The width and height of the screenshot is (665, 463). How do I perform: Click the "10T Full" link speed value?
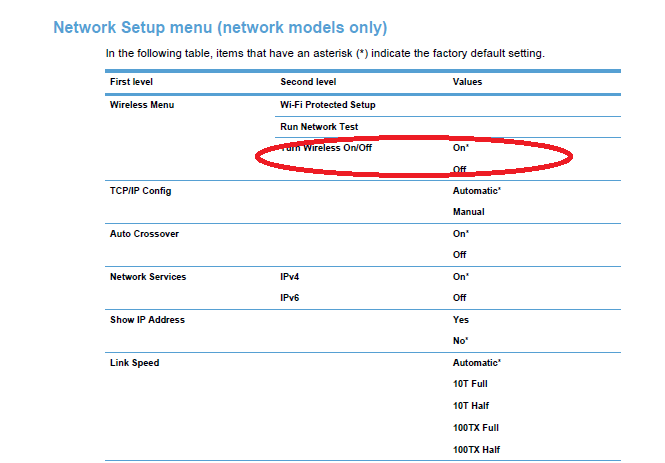(x=470, y=384)
